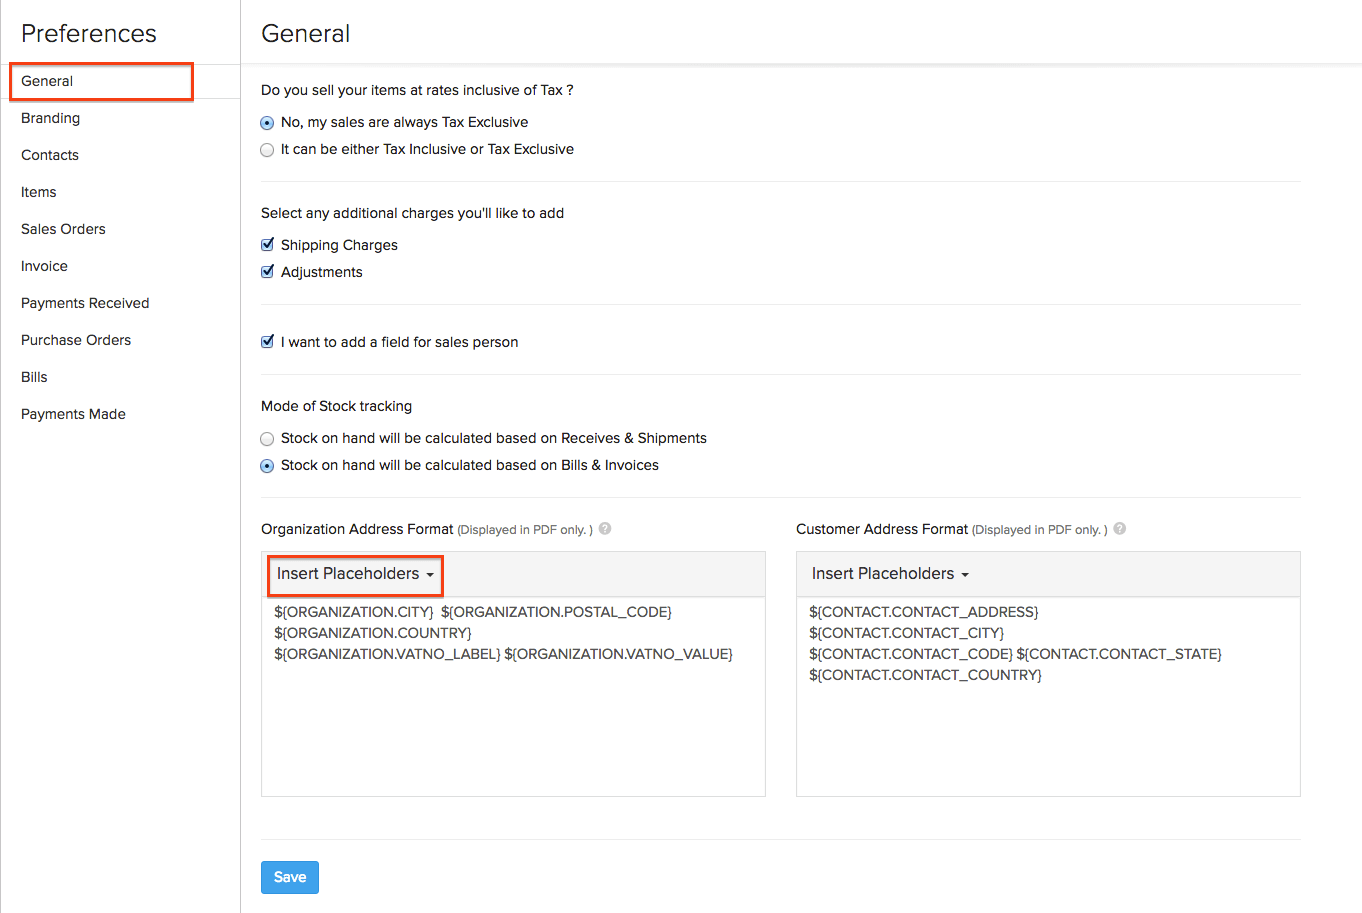The image size is (1362, 913).
Task: Select 'No, my sales are always Tax Exclusive'
Action: [x=267, y=123]
